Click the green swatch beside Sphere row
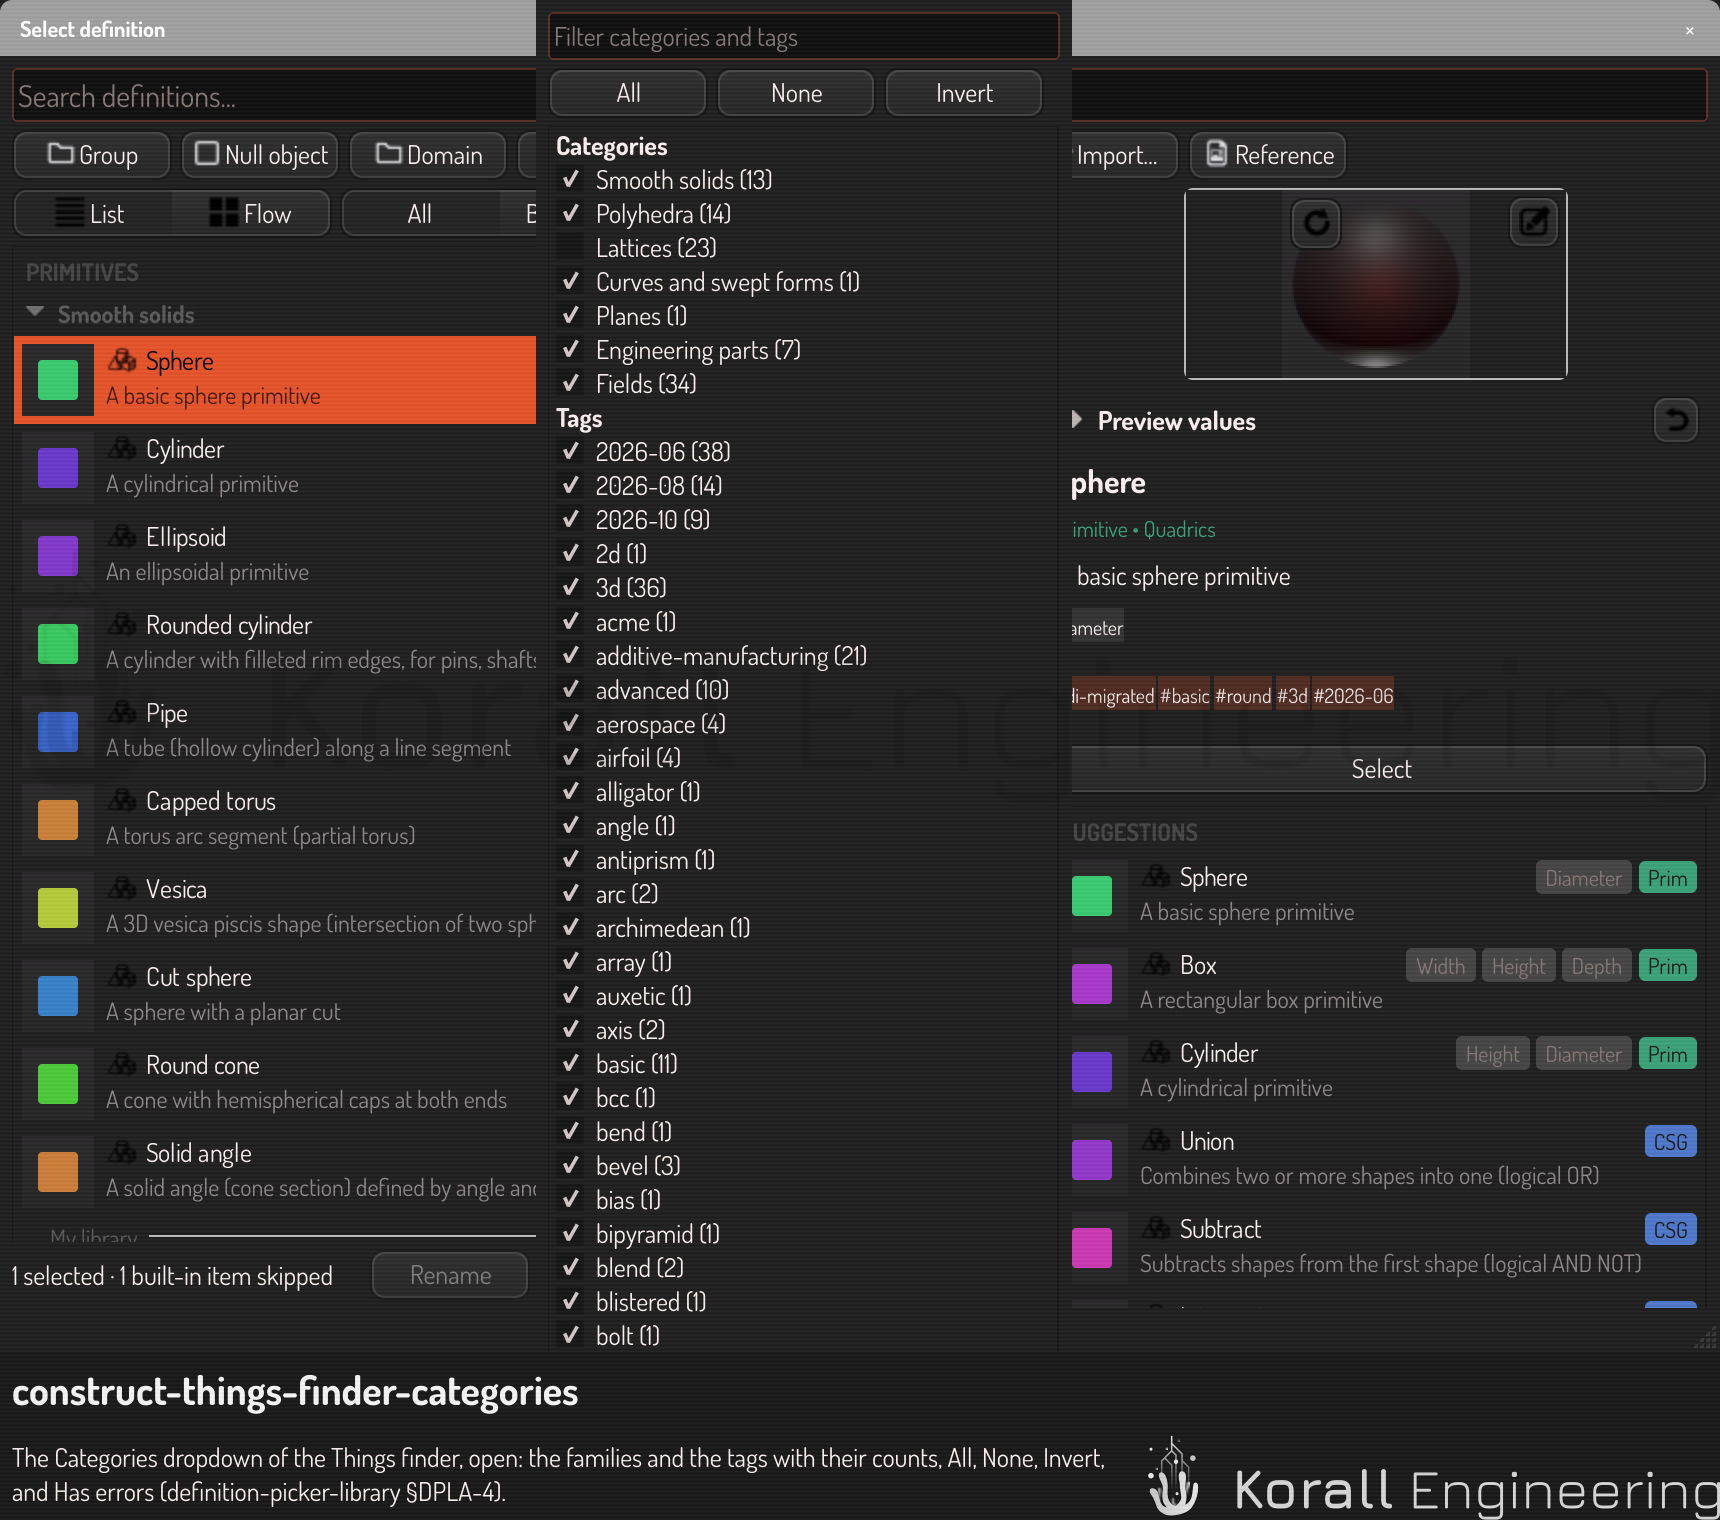 (x=58, y=380)
